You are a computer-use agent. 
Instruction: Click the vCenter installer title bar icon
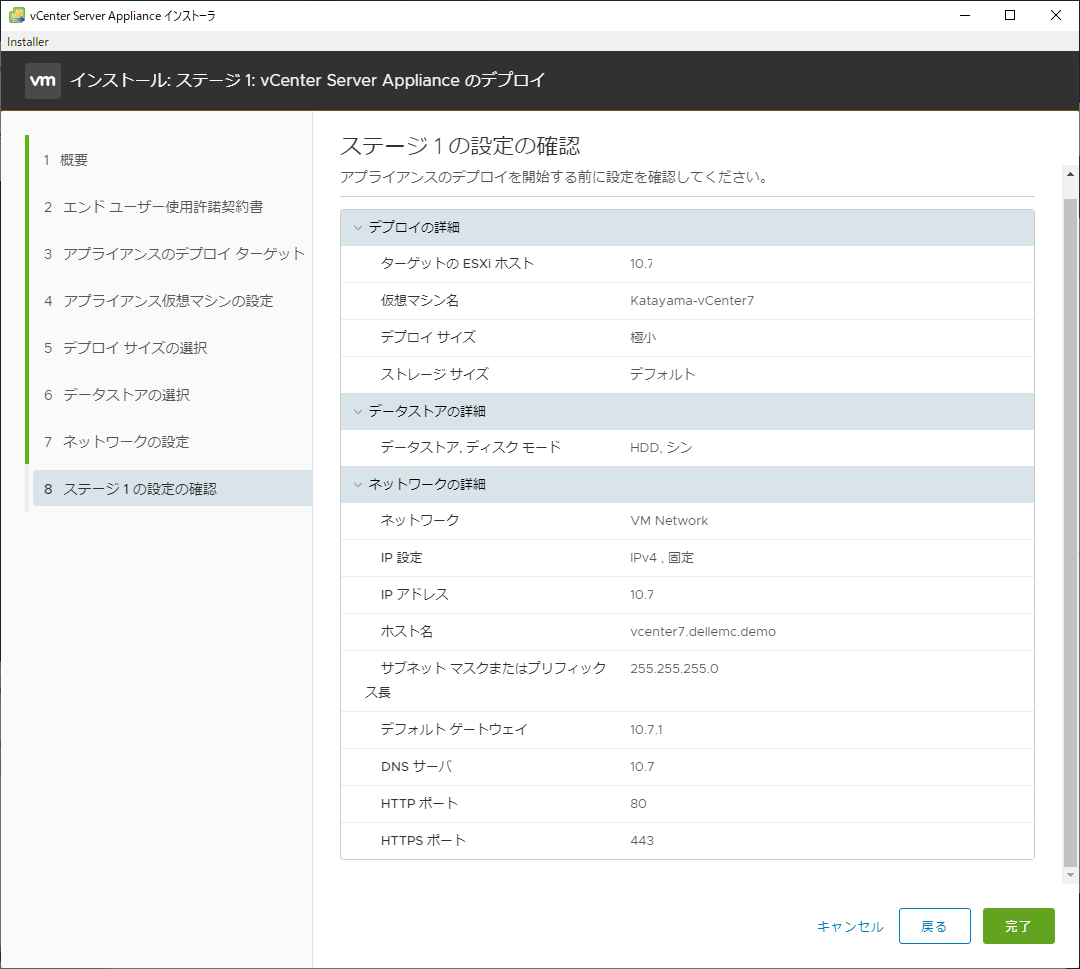17,15
